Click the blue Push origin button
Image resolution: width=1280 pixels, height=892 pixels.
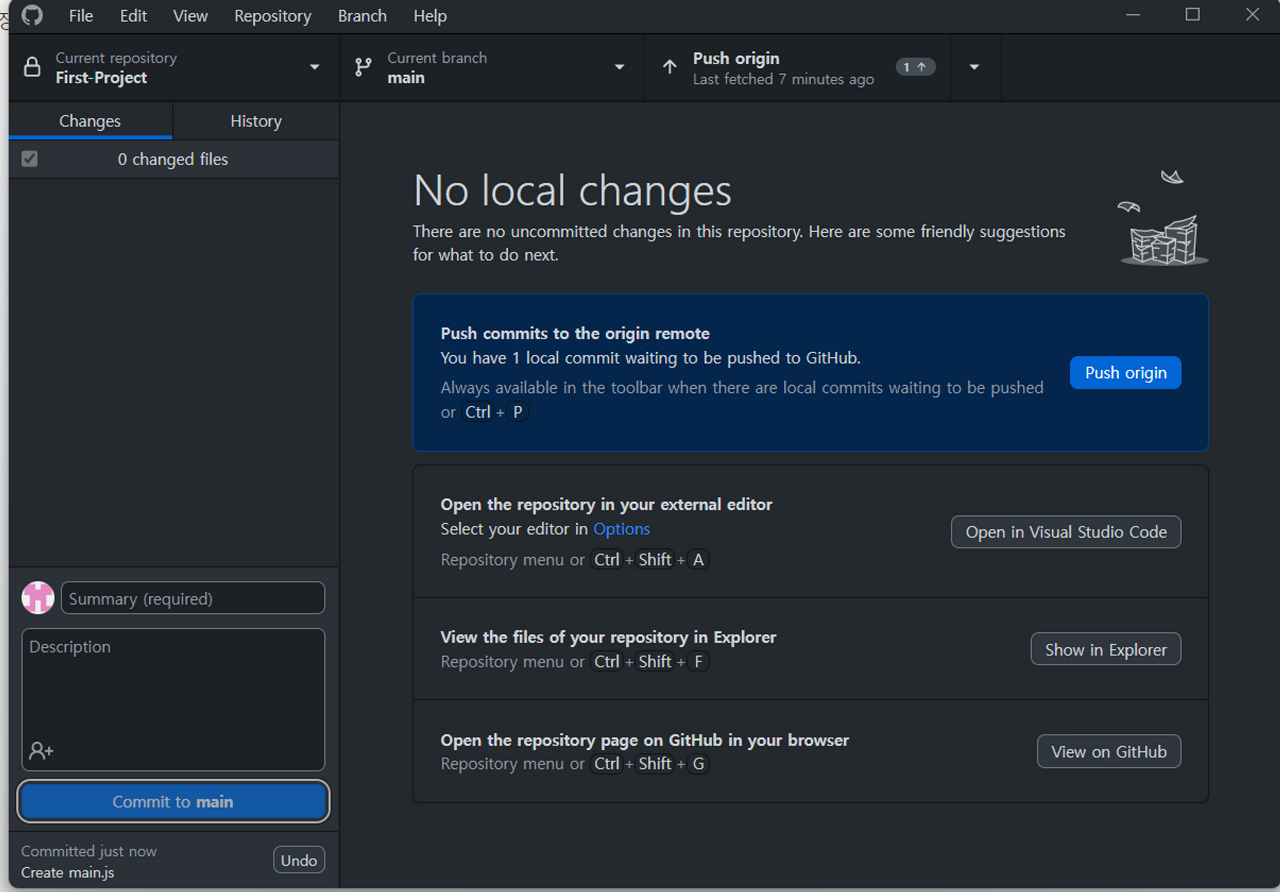[x=1125, y=373]
